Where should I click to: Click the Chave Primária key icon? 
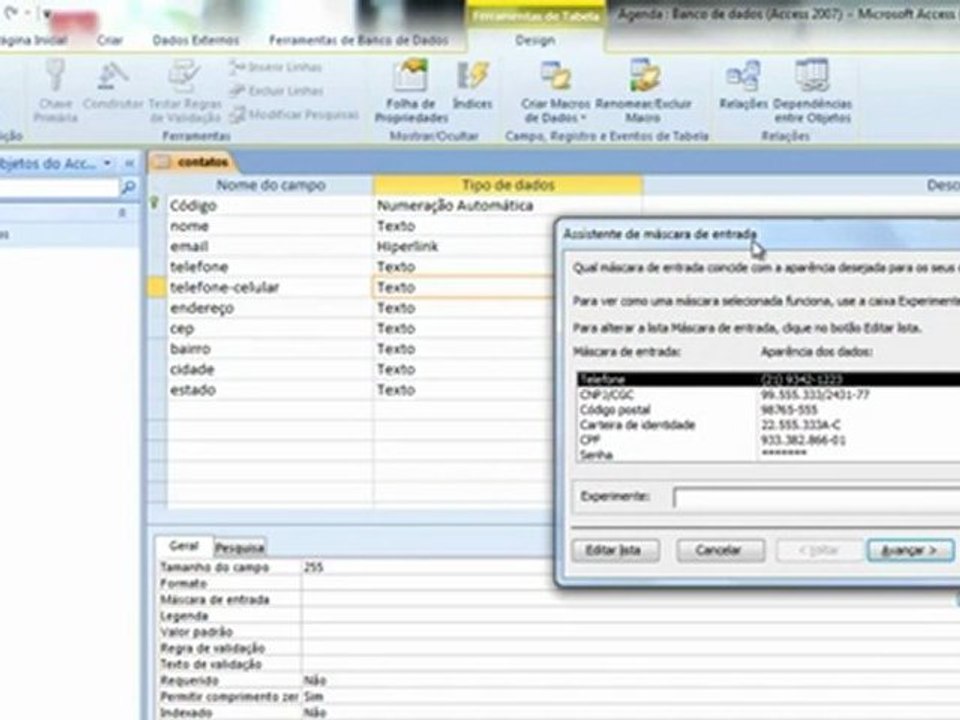point(55,76)
